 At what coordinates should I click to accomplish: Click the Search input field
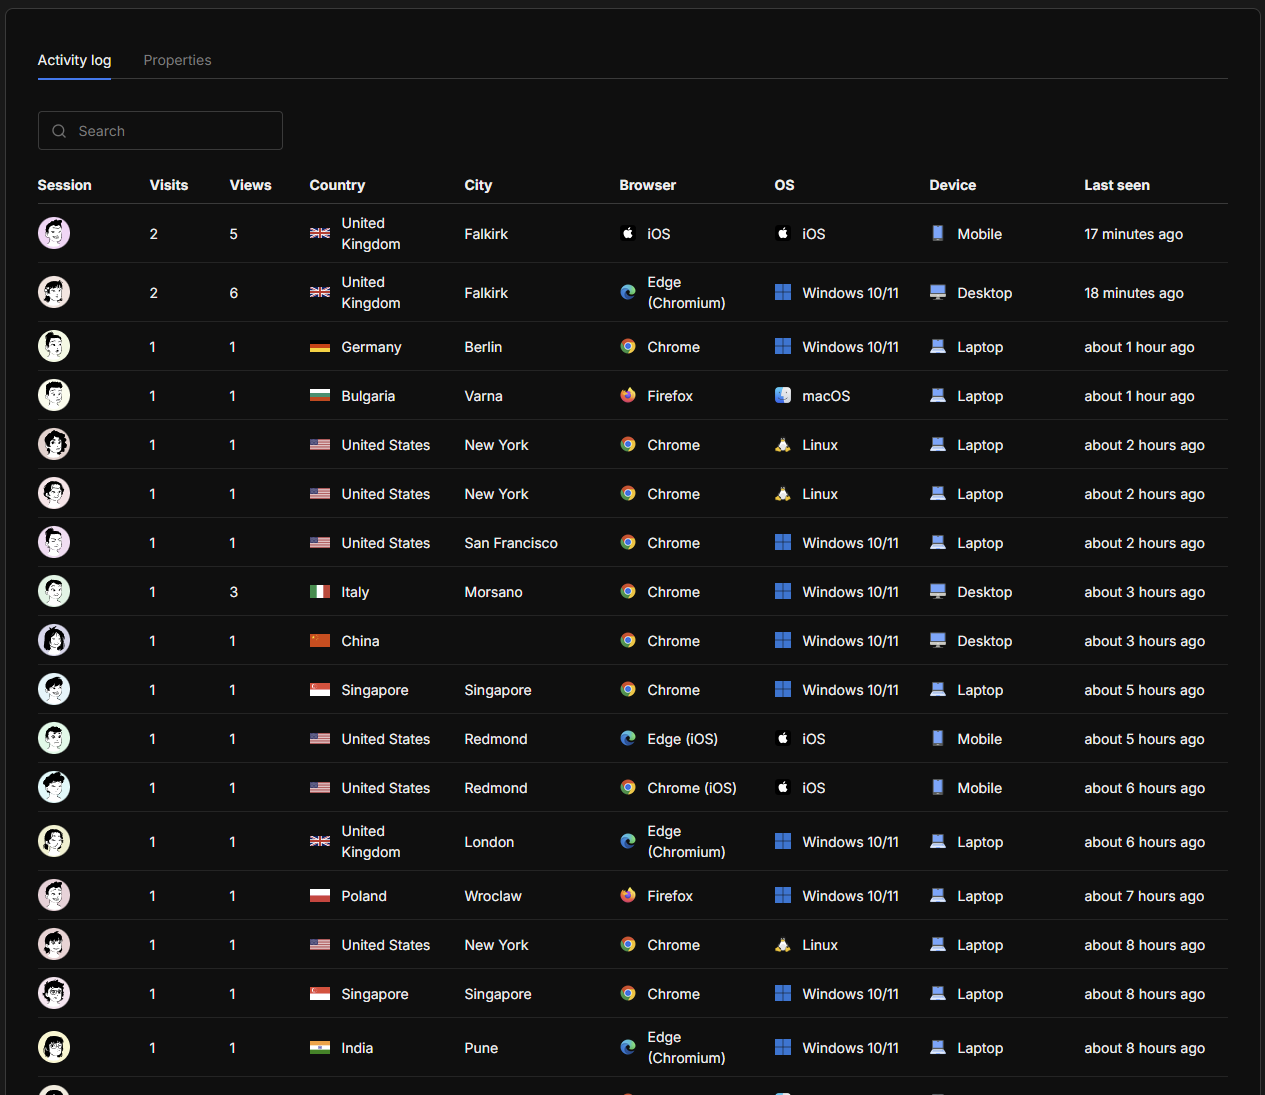pos(170,131)
